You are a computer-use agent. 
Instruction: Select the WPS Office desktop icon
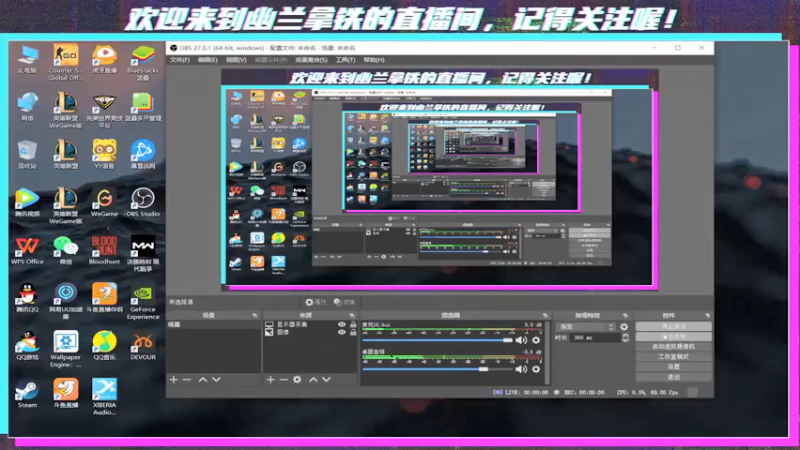tap(27, 250)
